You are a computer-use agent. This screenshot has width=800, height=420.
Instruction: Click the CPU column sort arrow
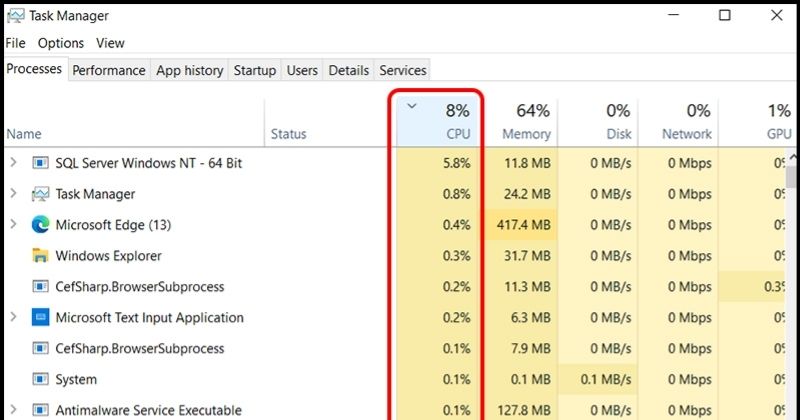tap(412, 106)
